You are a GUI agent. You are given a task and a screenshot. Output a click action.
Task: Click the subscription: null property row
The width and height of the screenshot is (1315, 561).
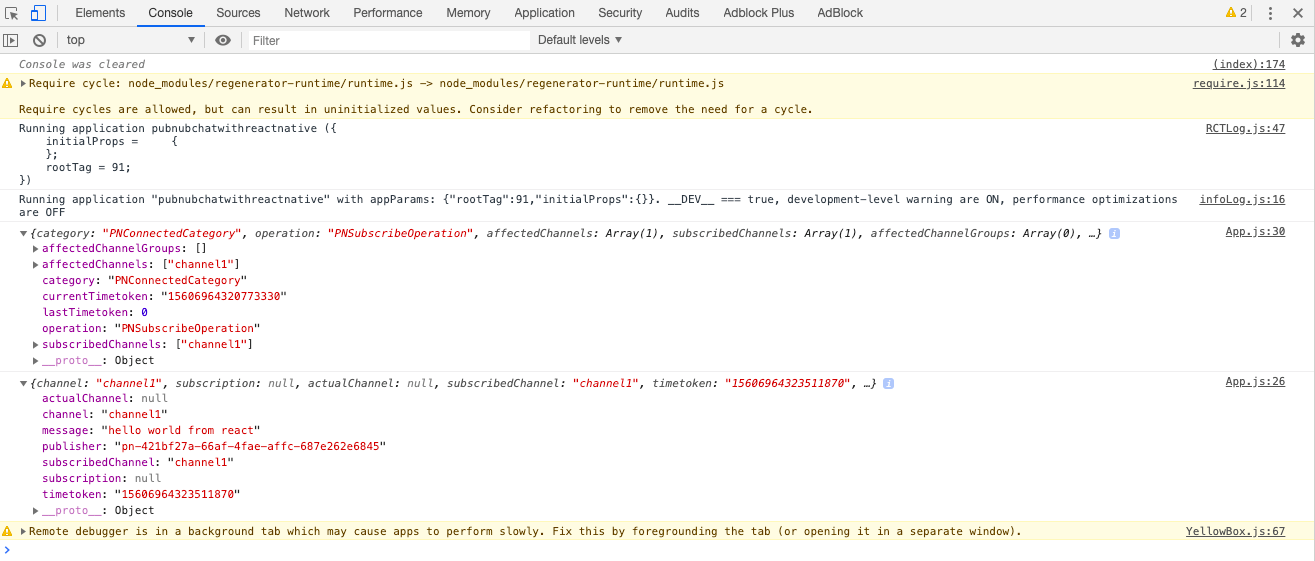point(101,478)
